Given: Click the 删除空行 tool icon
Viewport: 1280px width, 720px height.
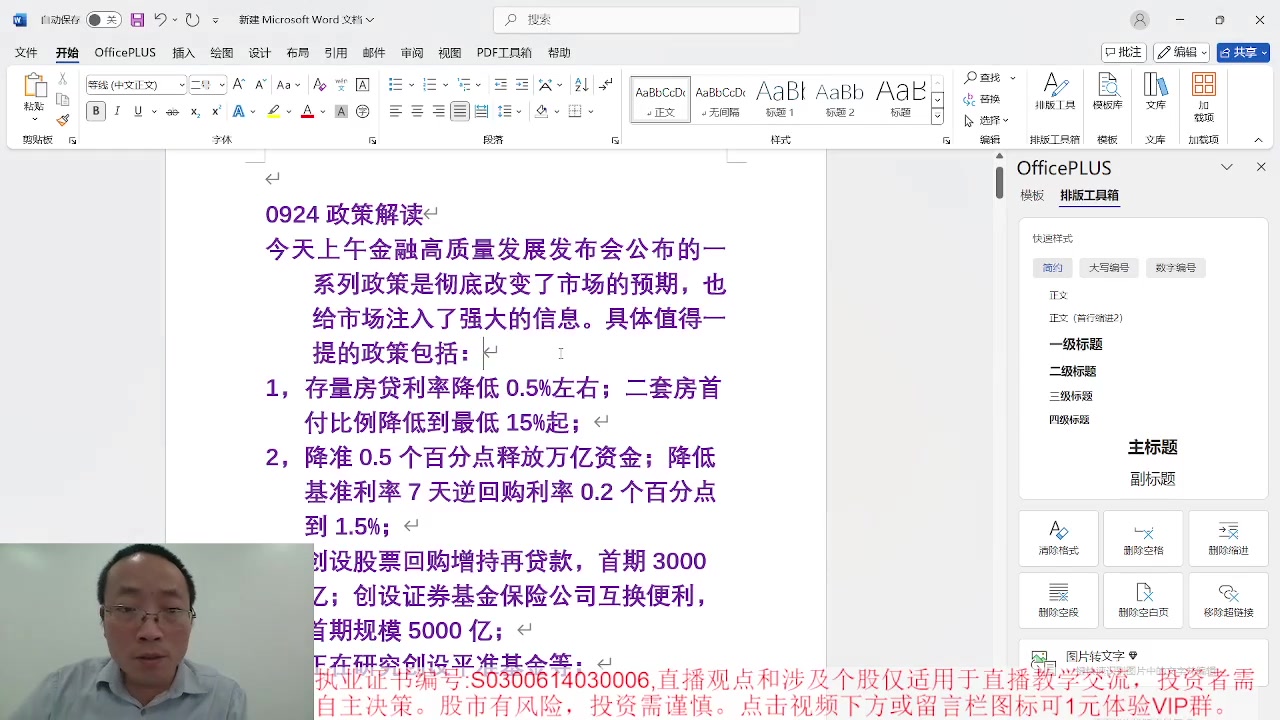Looking at the screenshot, I should (1058, 599).
